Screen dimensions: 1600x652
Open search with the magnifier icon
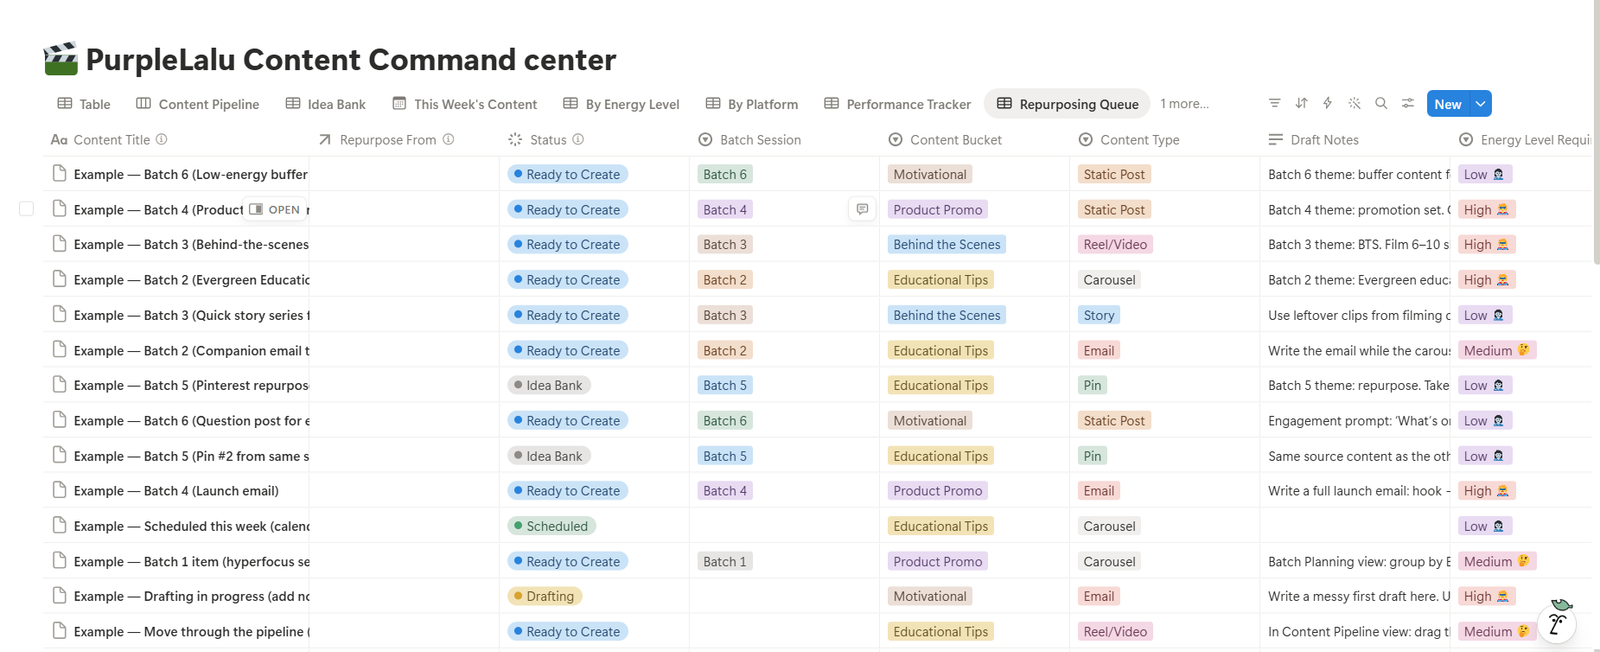pos(1381,103)
